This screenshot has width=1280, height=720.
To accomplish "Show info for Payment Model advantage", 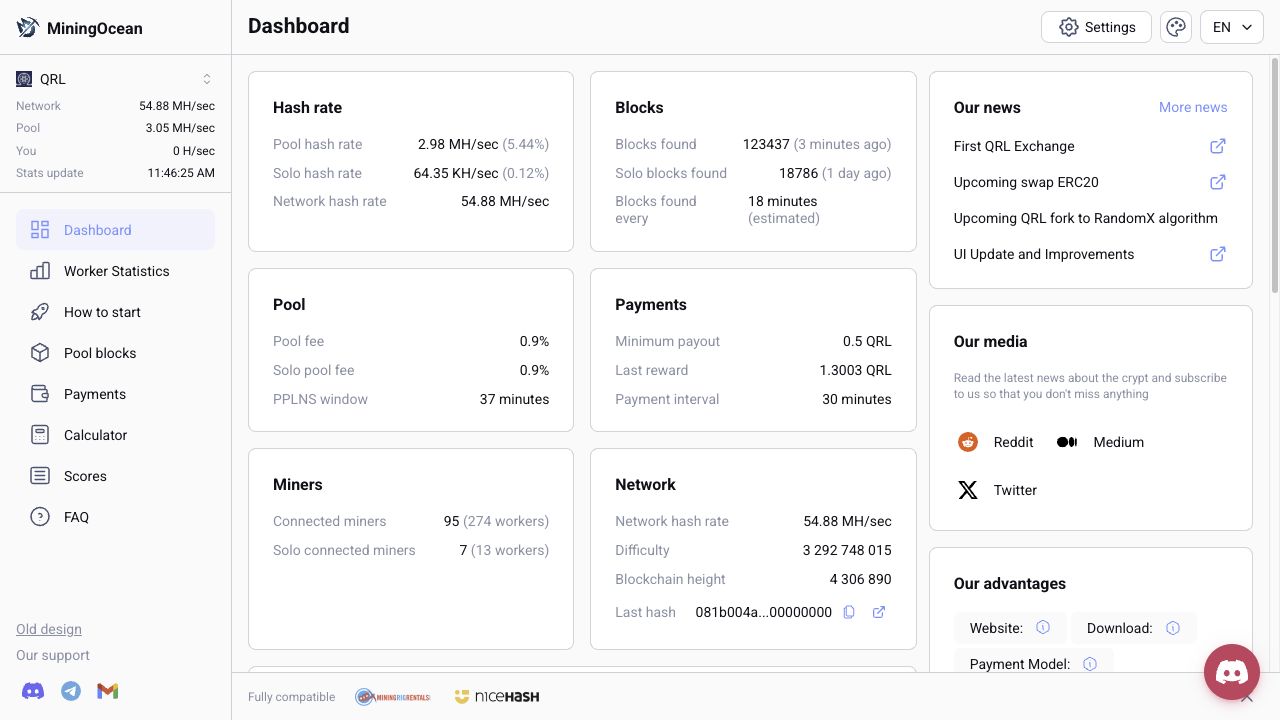I will point(1090,664).
